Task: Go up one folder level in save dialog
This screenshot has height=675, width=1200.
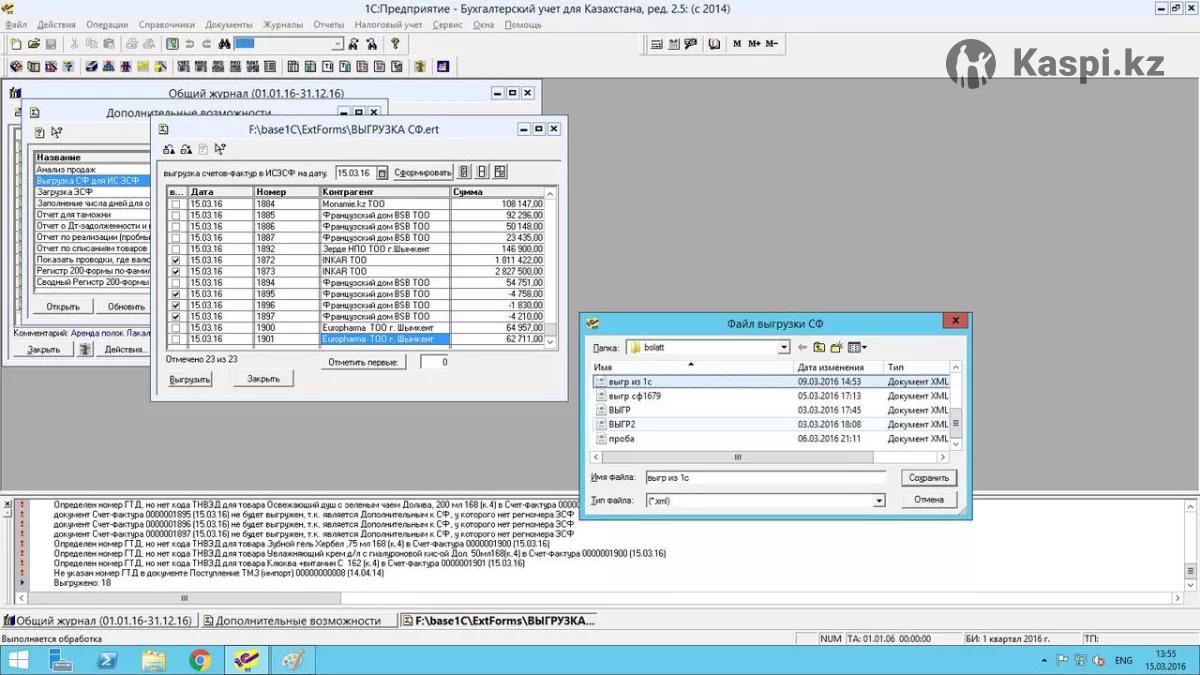Action: (x=819, y=347)
